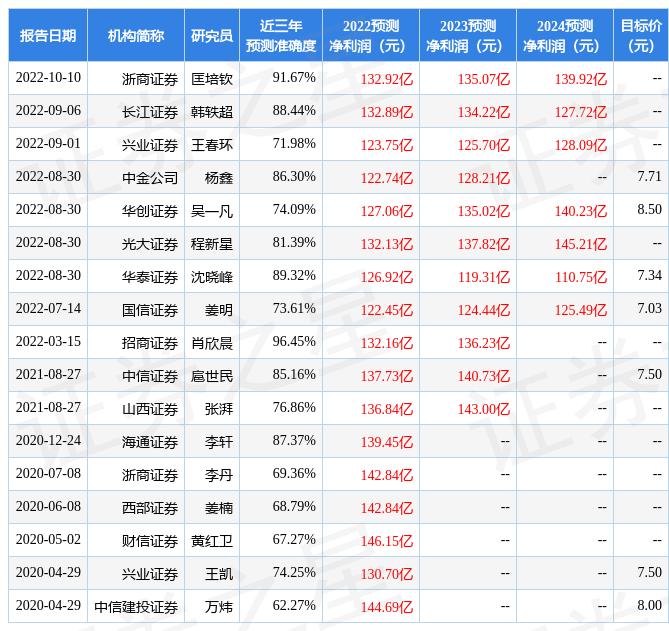Click researcher 王春环
Screen dimensions: 669x631
212,145
